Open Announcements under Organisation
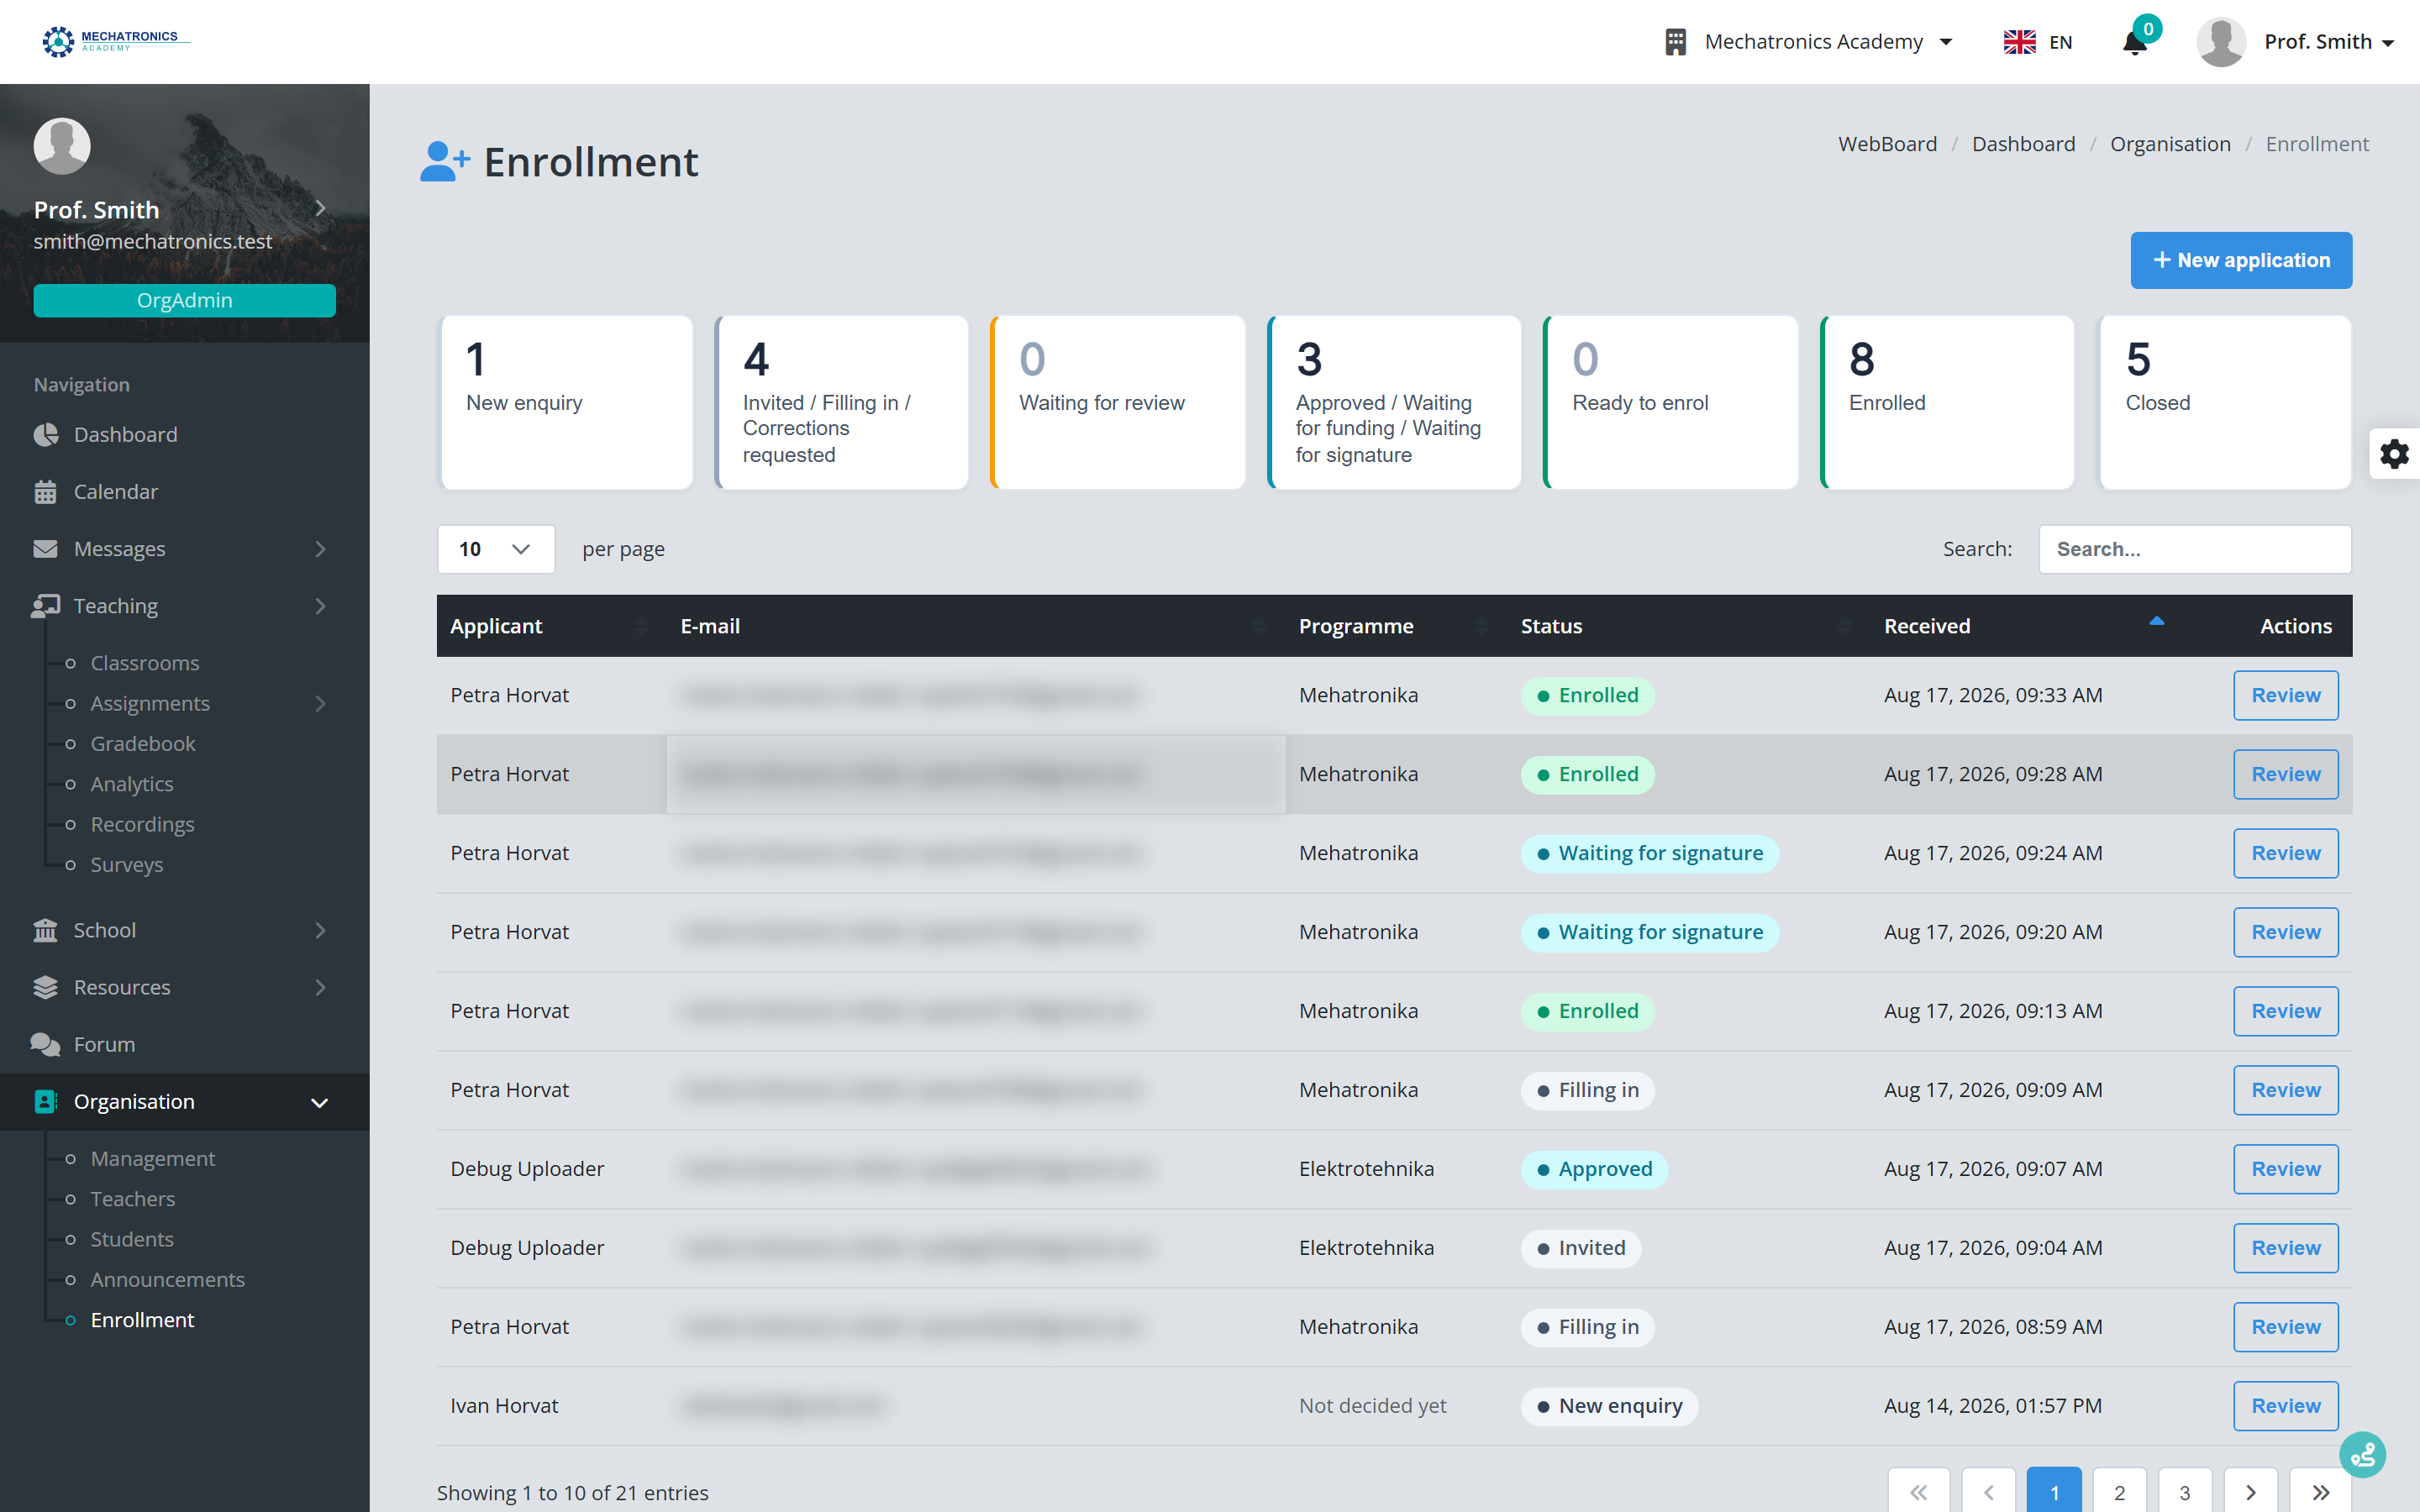The height and width of the screenshot is (1512, 2420). coord(168,1279)
